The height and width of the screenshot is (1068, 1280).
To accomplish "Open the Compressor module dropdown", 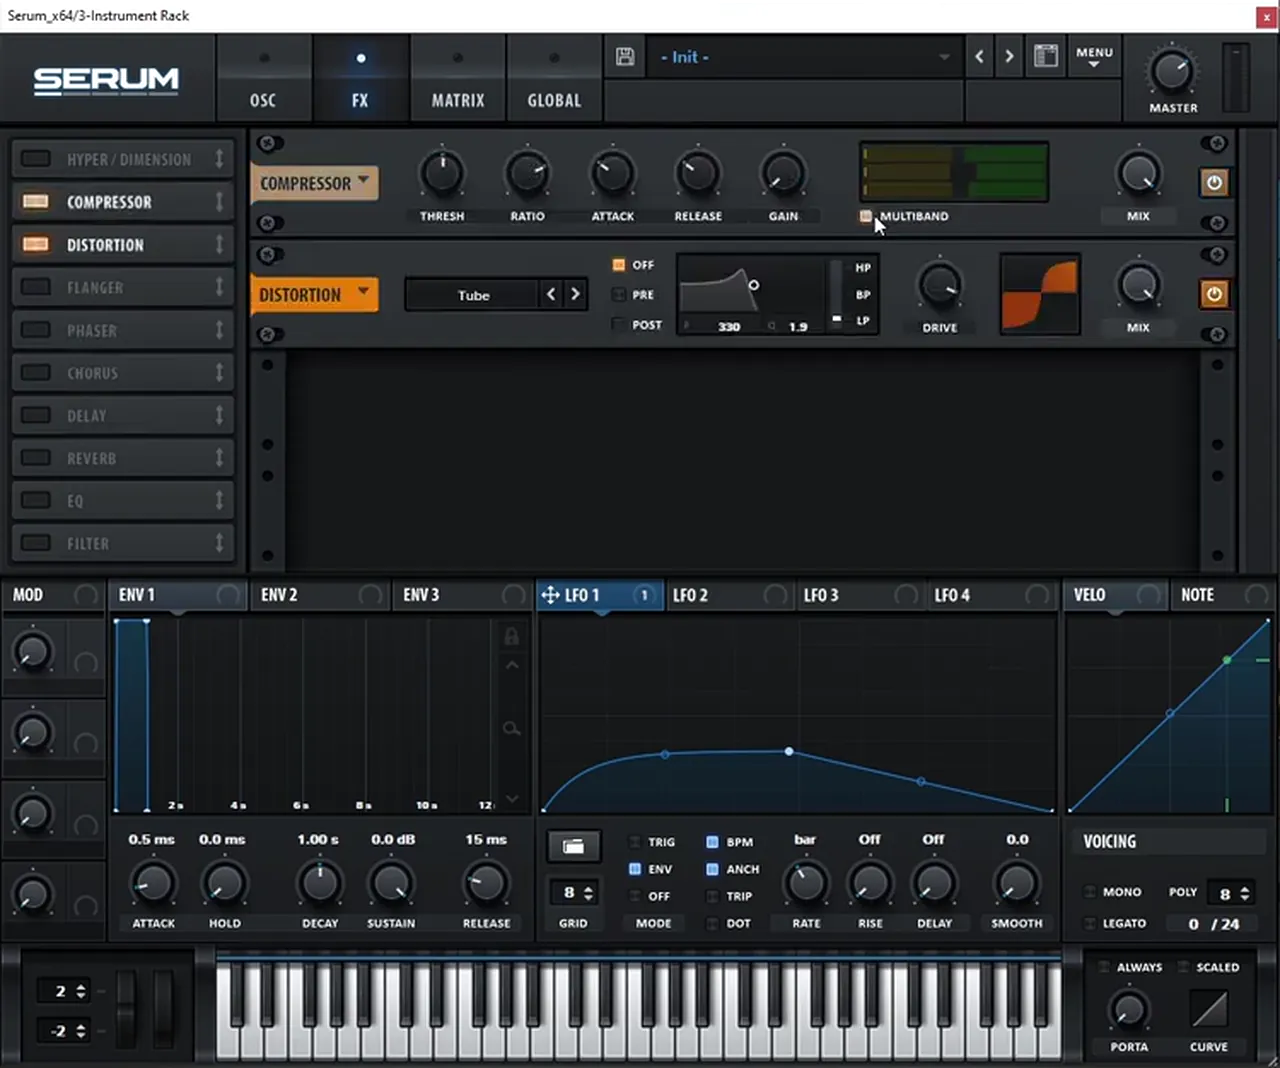I will coord(314,183).
